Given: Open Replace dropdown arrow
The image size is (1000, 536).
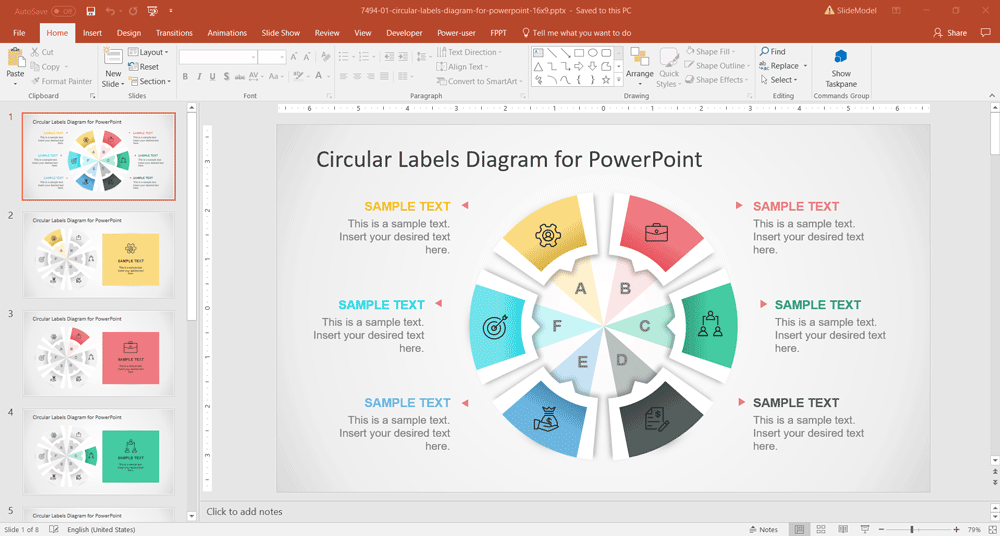Looking at the screenshot, I should click(805, 66).
